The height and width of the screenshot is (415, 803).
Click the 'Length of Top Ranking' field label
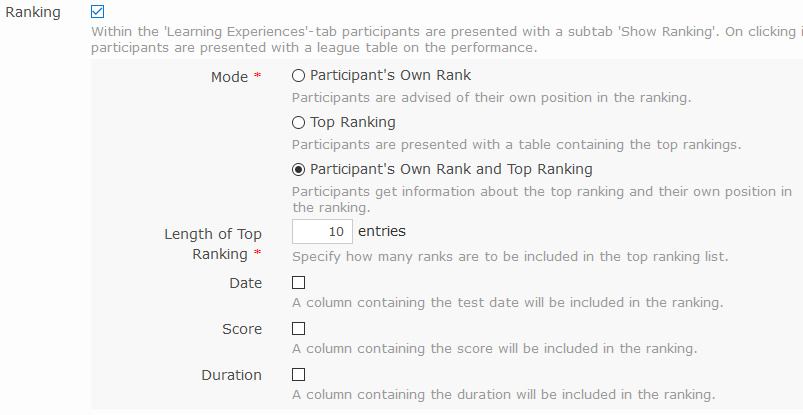[x=212, y=244]
